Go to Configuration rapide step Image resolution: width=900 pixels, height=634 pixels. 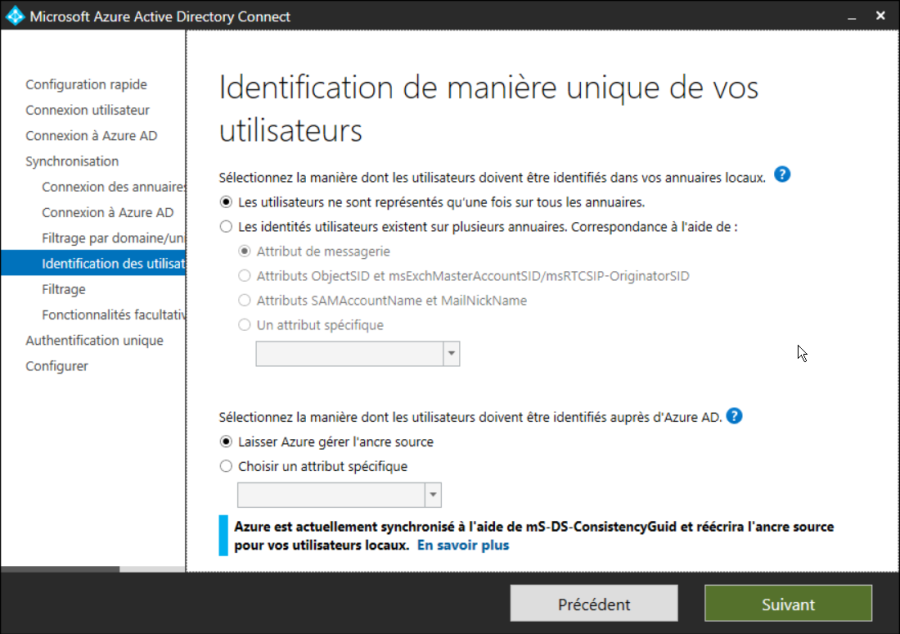pos(86,84)
